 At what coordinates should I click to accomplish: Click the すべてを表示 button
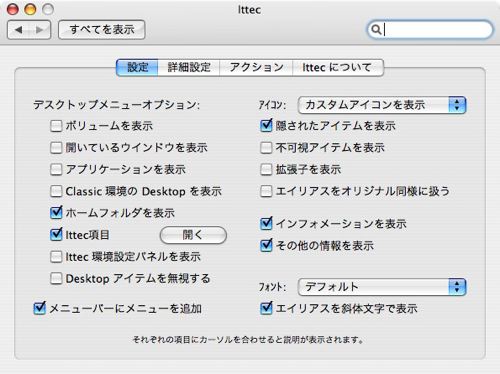102,30
